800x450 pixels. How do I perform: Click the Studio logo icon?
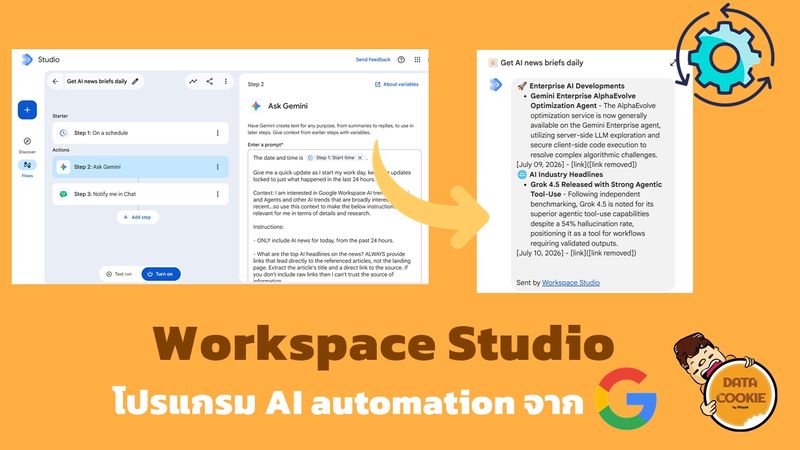pos(27,60)
